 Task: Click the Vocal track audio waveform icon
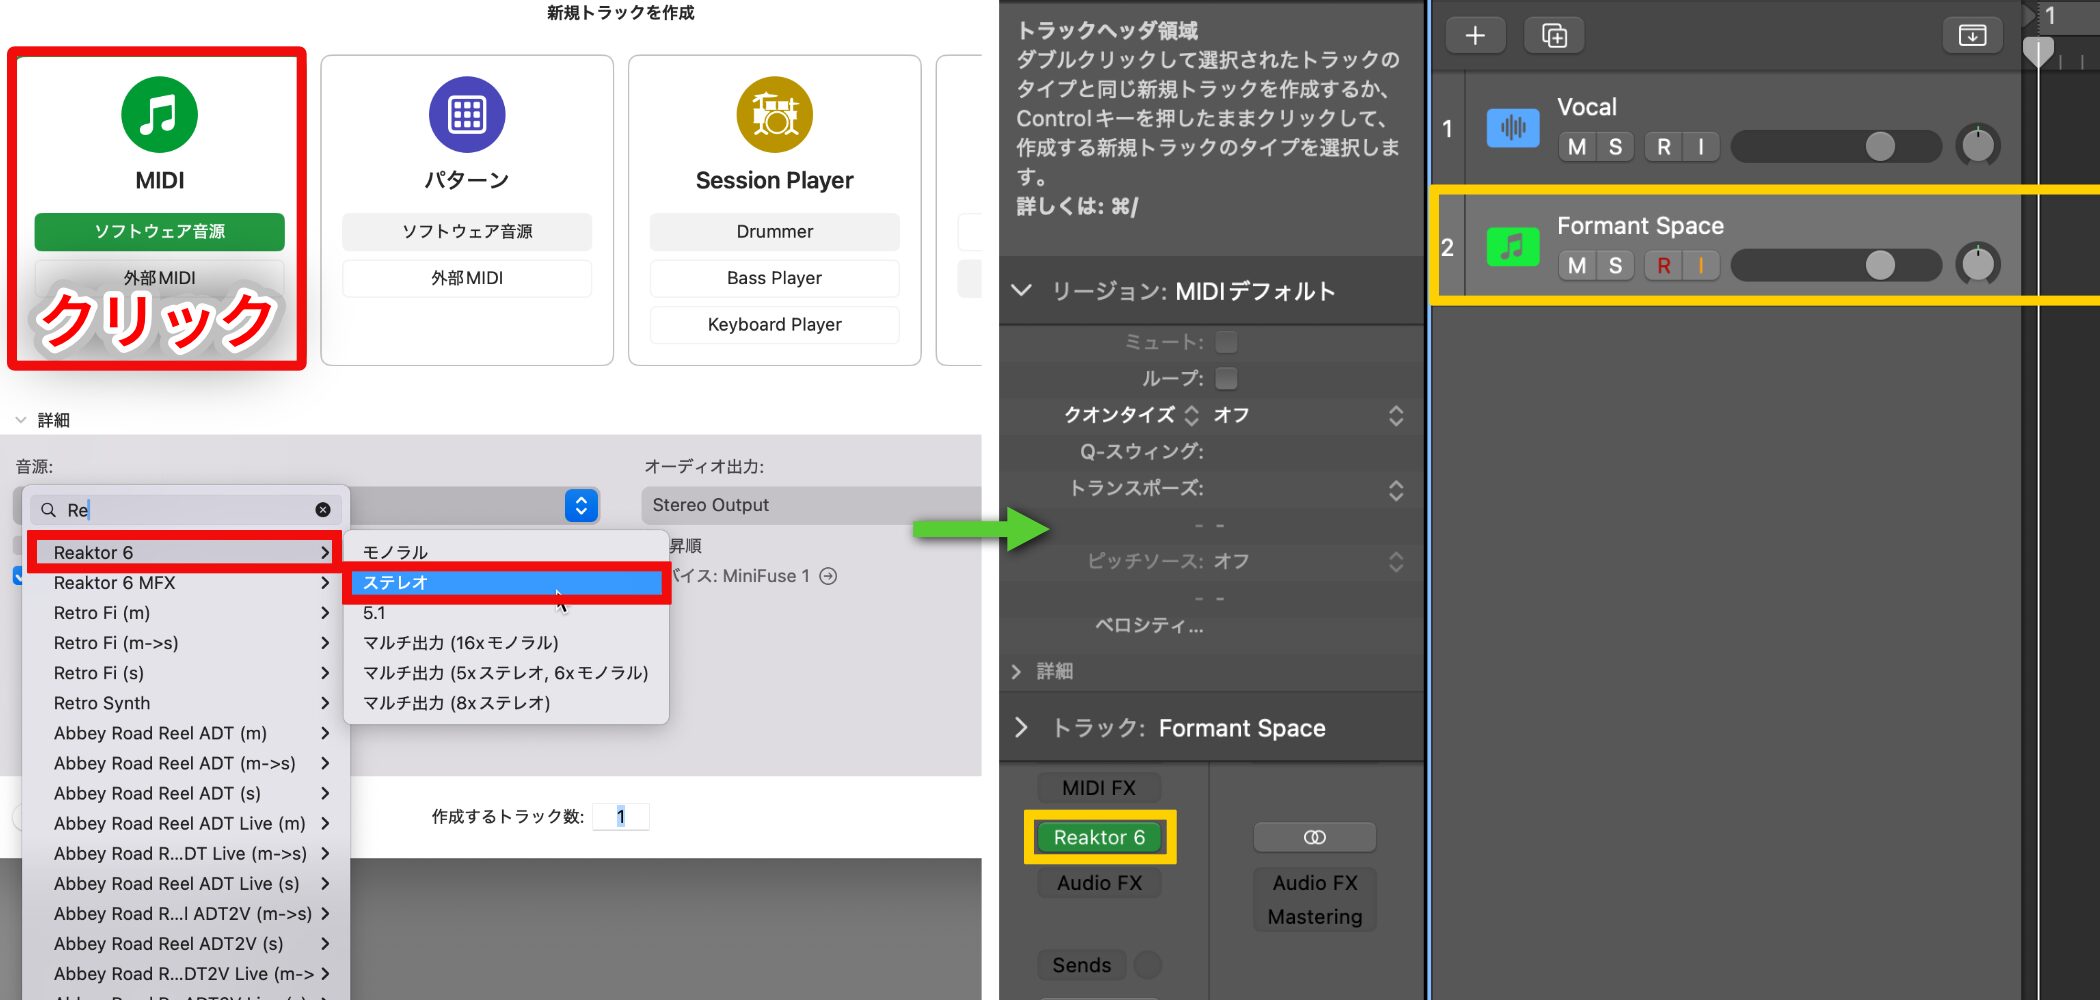point(1512,128)
